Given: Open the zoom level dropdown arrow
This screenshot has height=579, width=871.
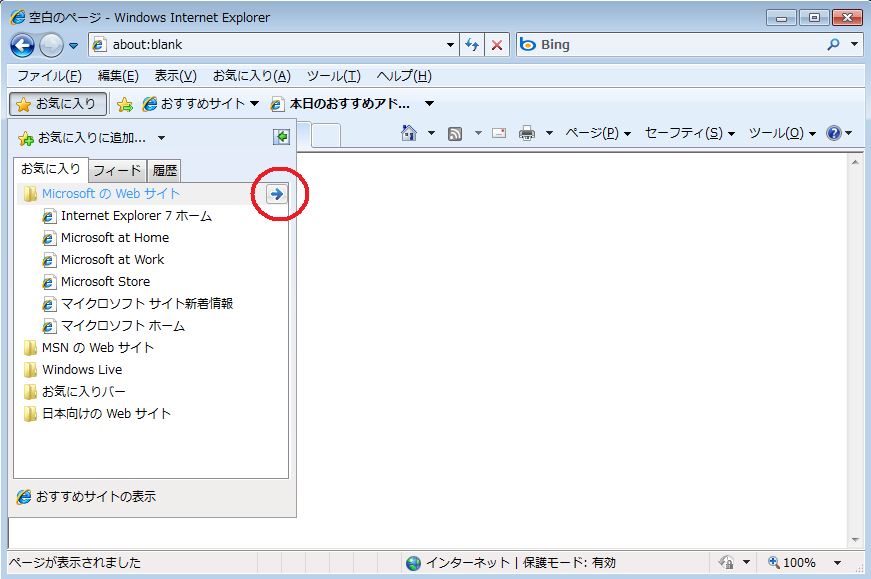Looking at the screenshot, I should pos(837,563).
